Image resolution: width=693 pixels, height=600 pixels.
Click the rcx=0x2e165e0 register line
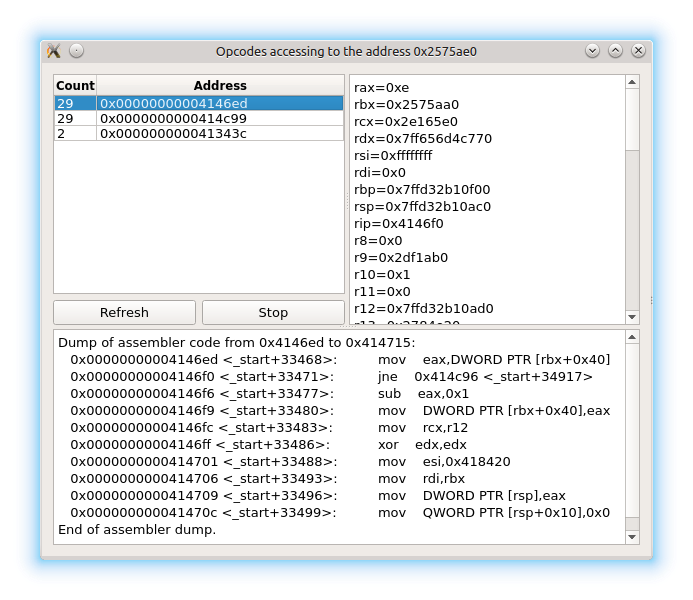(406, 122)
